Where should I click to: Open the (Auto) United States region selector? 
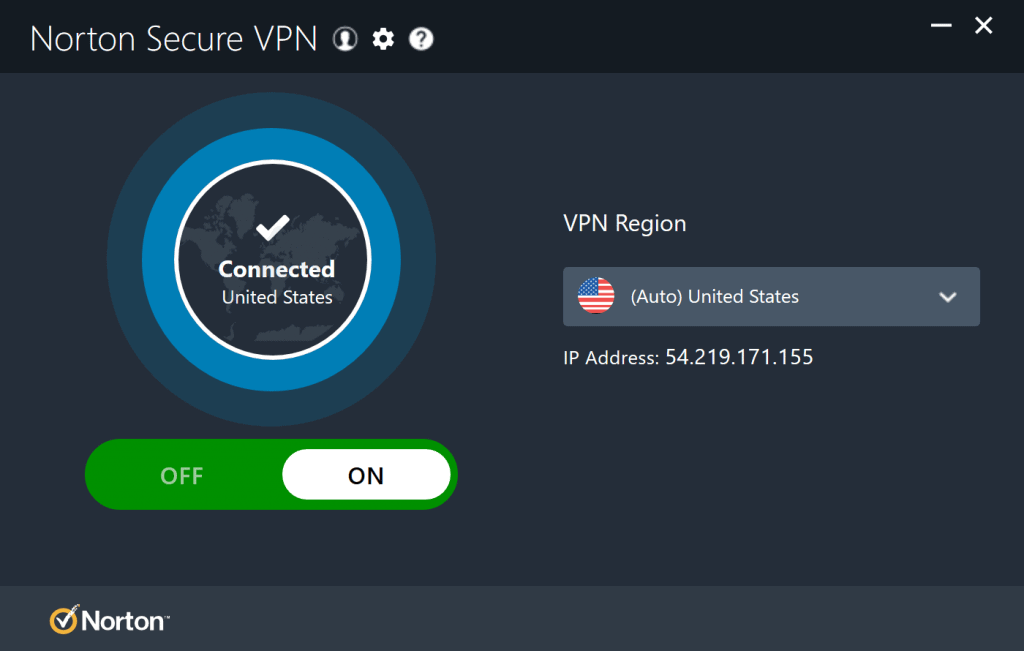714,297
